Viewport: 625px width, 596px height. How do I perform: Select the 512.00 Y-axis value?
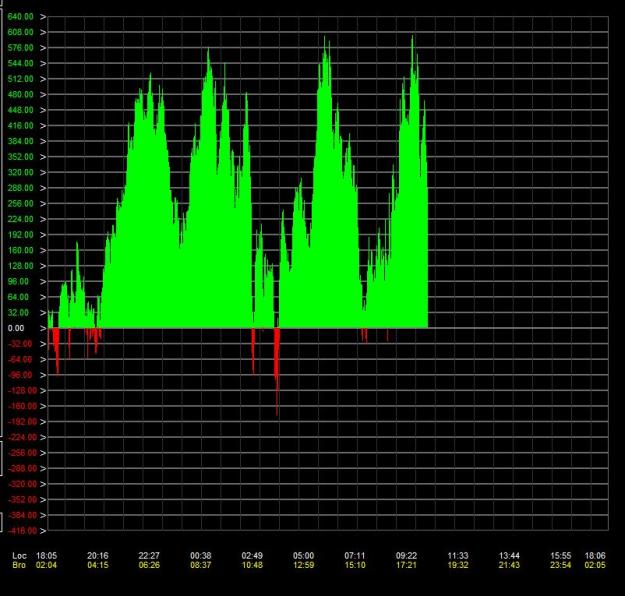(x=20, y=79)
